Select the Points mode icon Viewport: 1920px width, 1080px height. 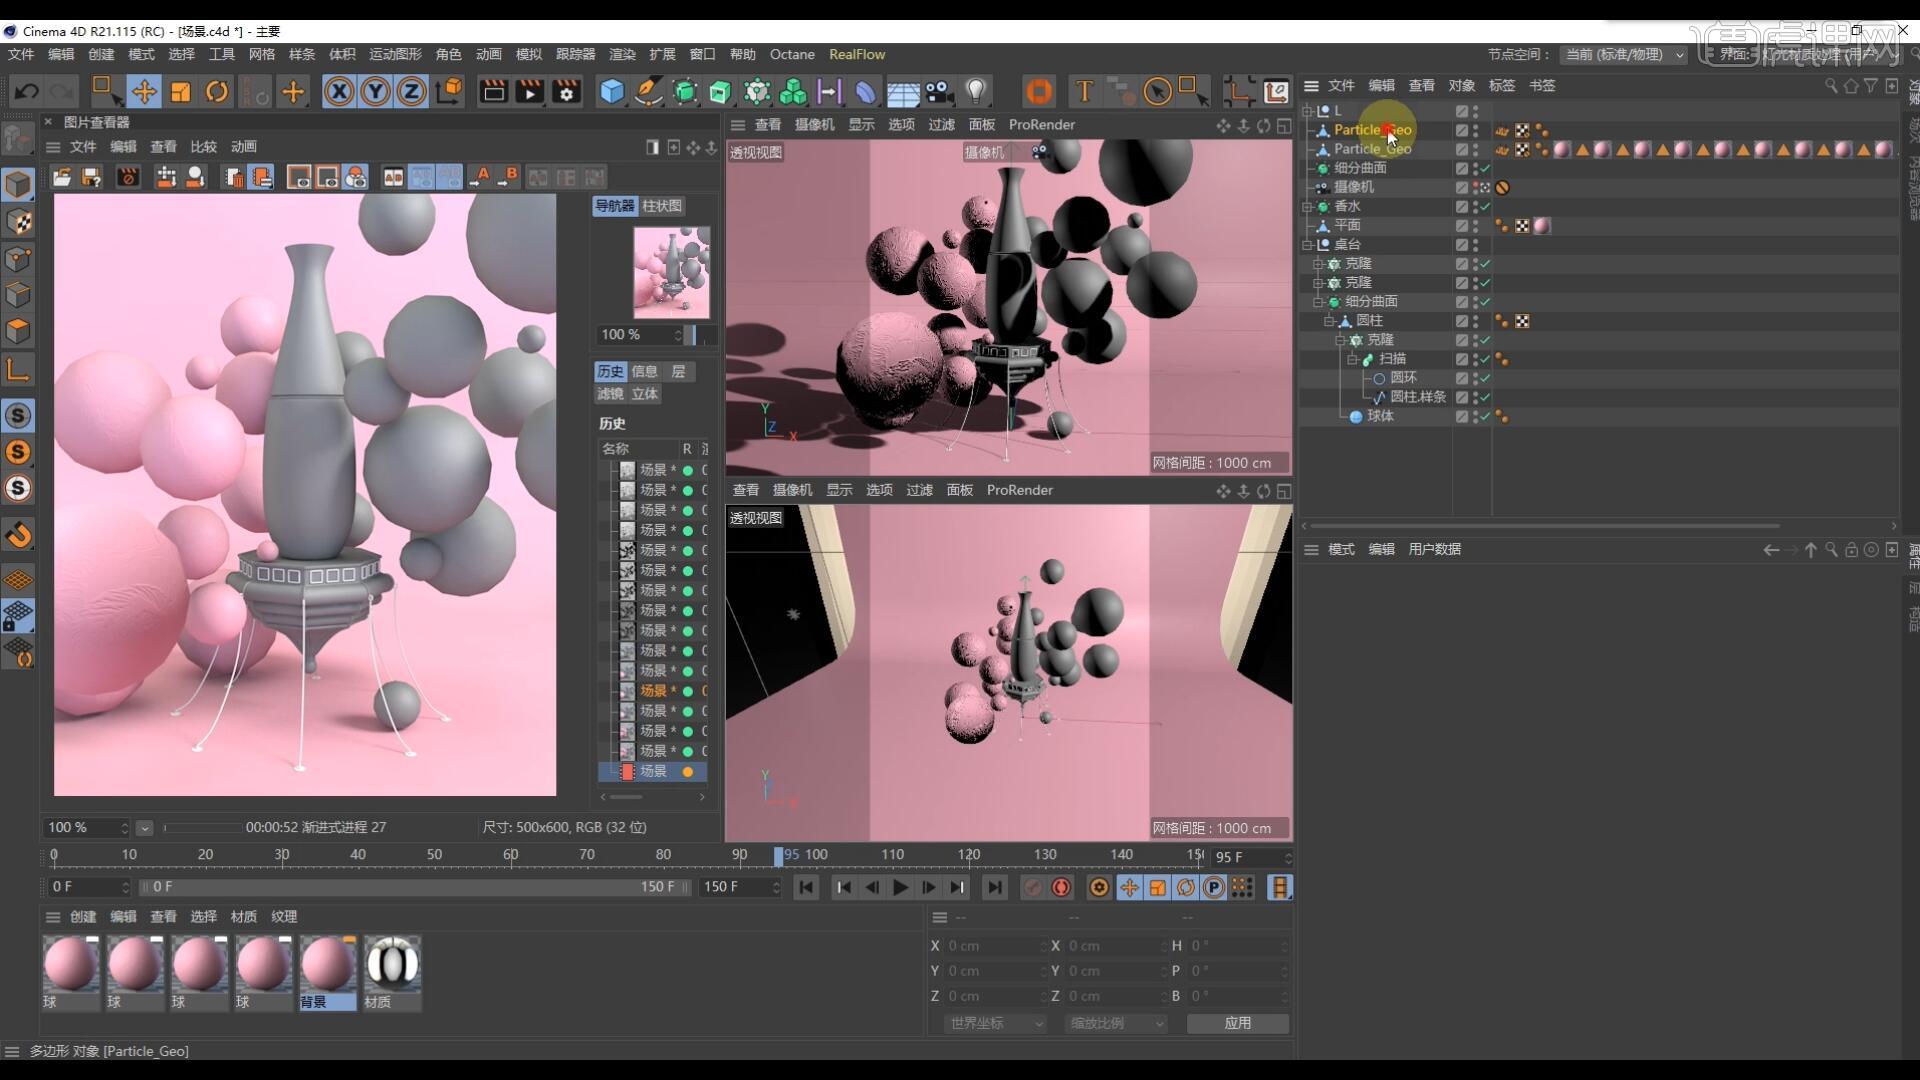pyautogui.click(x=18, y=259)
